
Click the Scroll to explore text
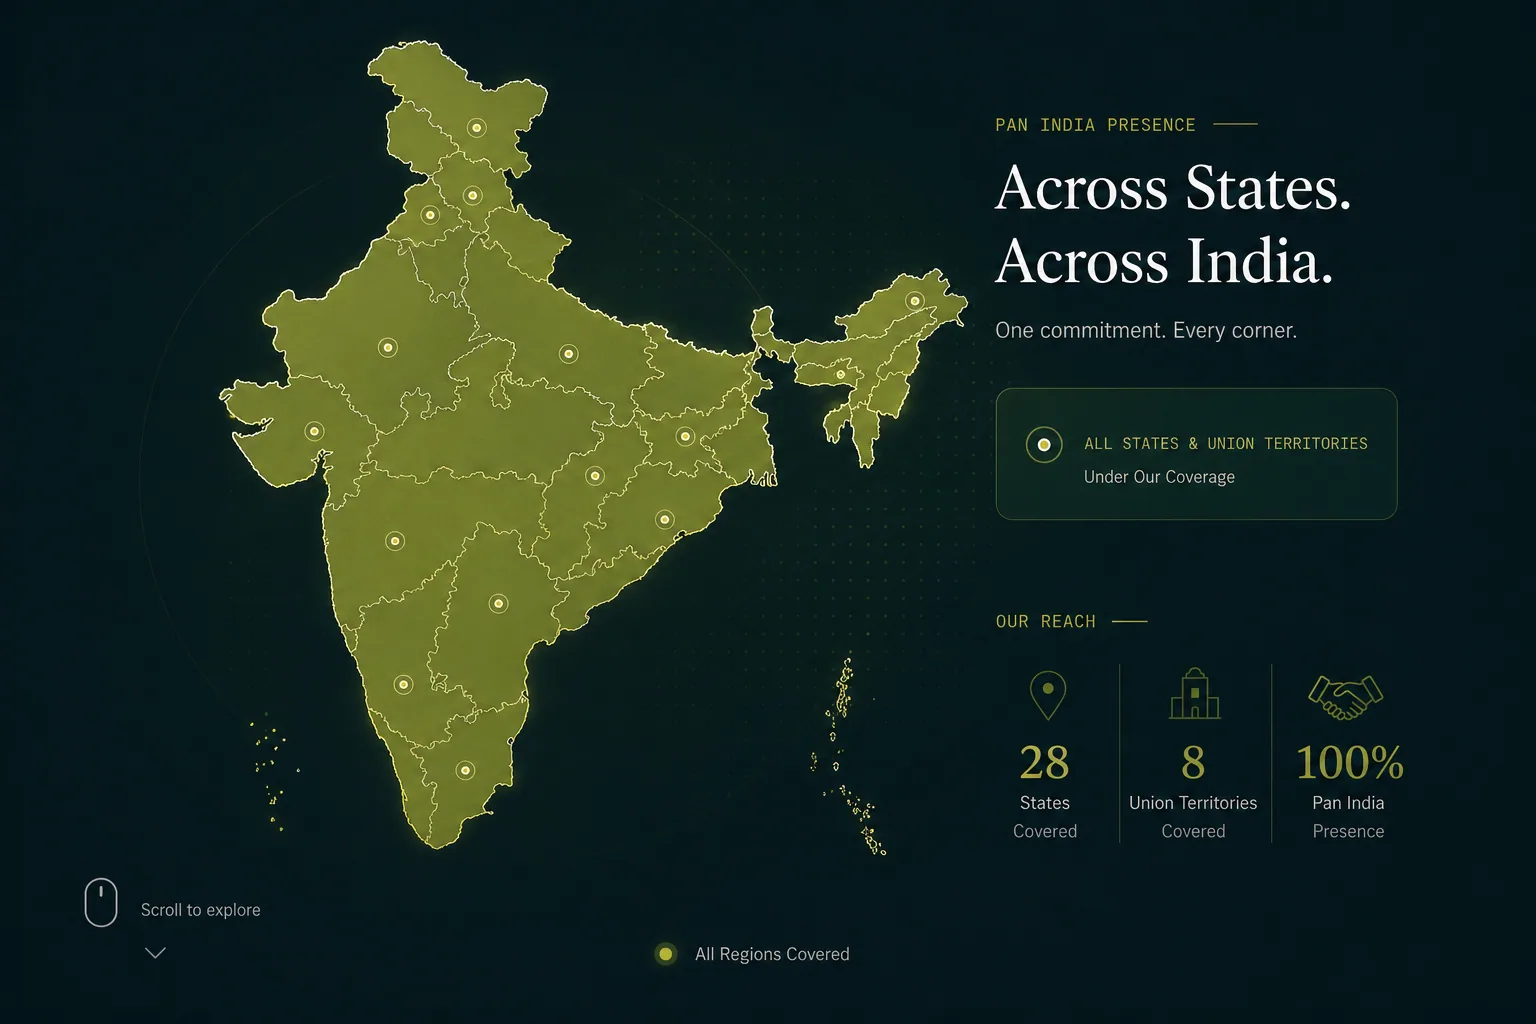[x=201, y=910]
